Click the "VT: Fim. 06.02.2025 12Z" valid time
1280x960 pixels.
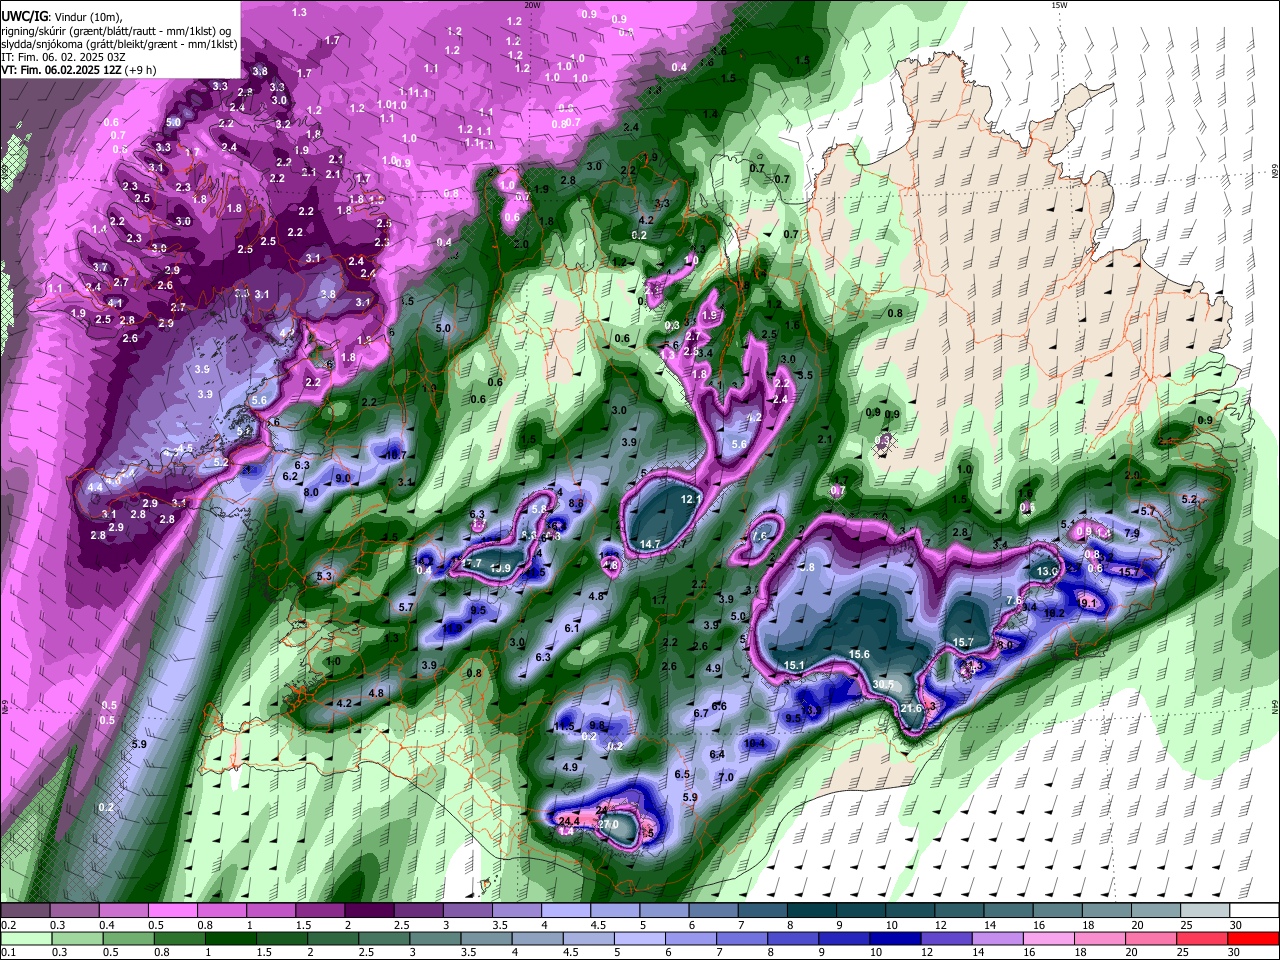(x=60, y=70)
